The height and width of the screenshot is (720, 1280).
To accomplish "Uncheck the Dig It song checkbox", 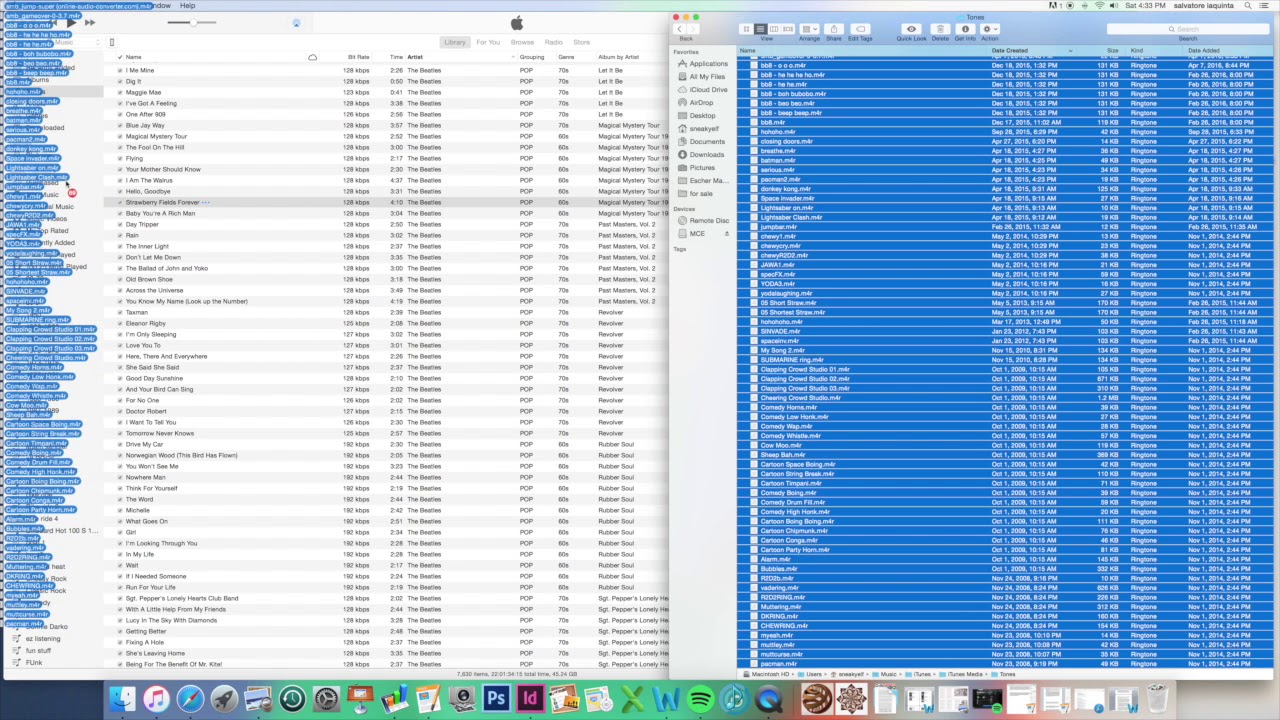I will [120, 81].
